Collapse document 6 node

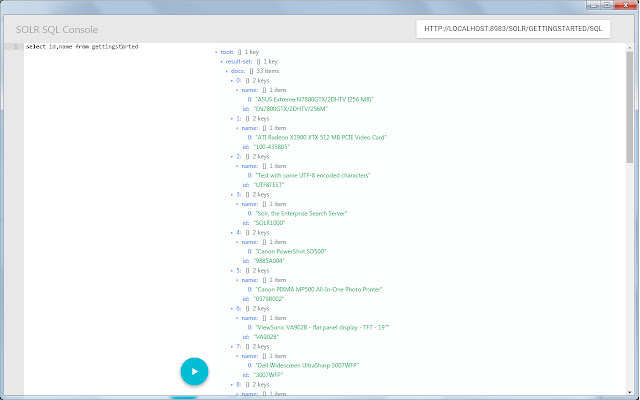point(231,308)
